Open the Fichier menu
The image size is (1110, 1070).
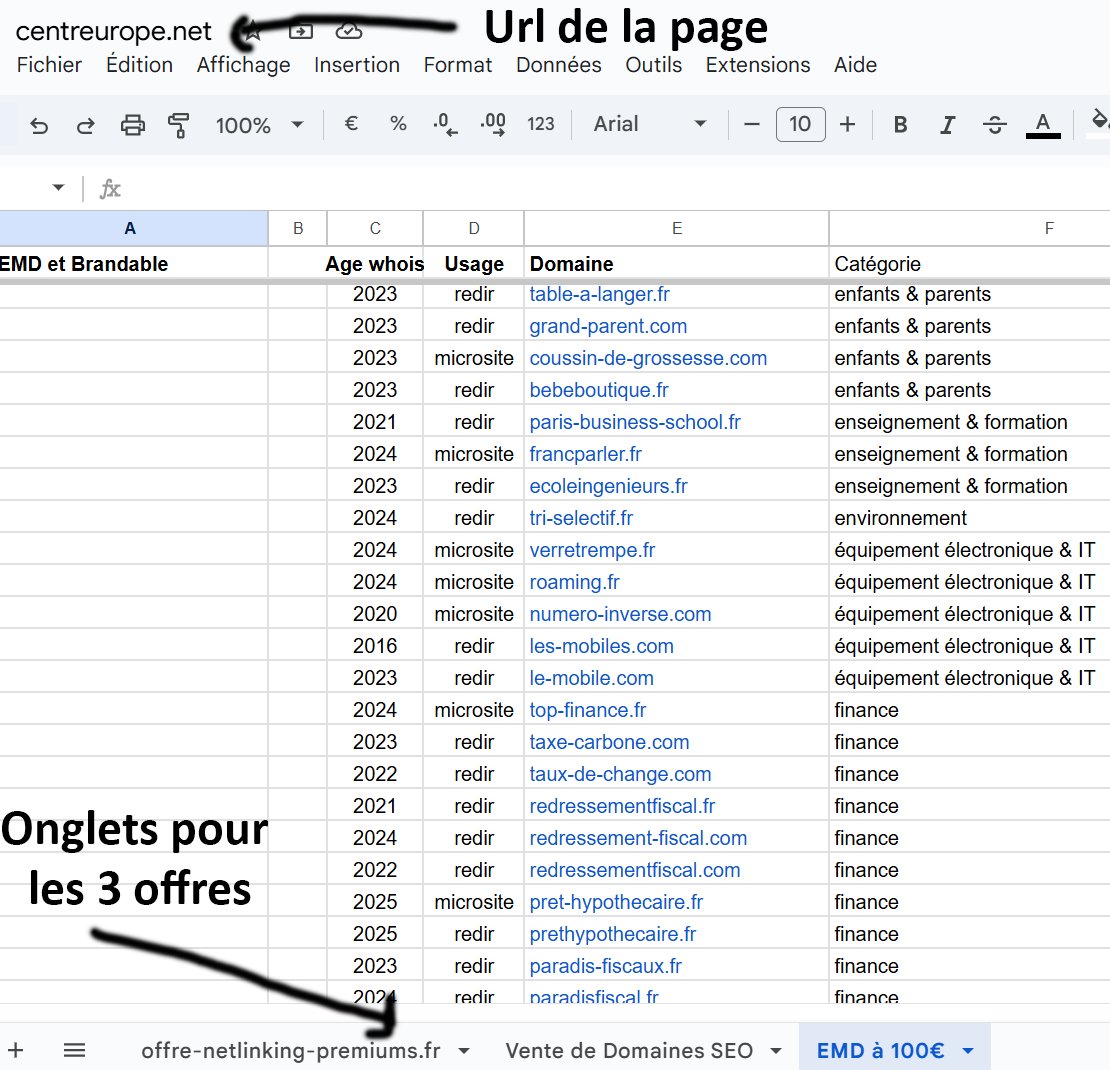49,65
